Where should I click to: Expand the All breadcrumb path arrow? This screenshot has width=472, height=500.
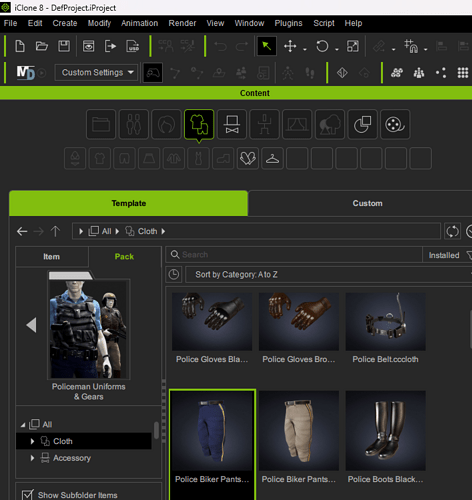(117, 231)
